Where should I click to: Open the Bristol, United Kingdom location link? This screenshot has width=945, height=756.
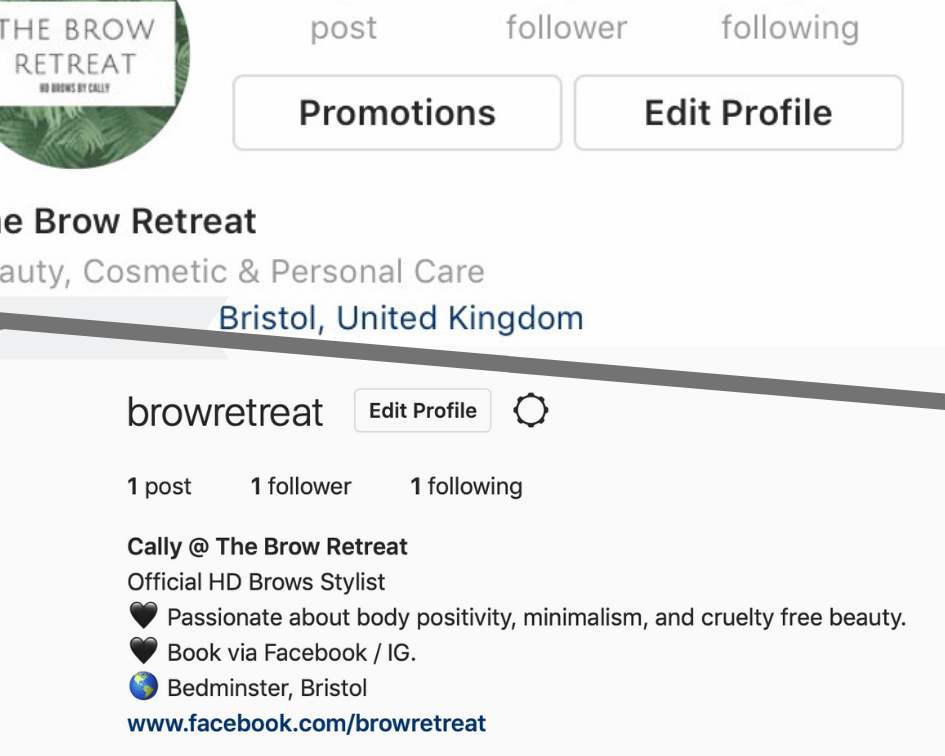(401, 318)
